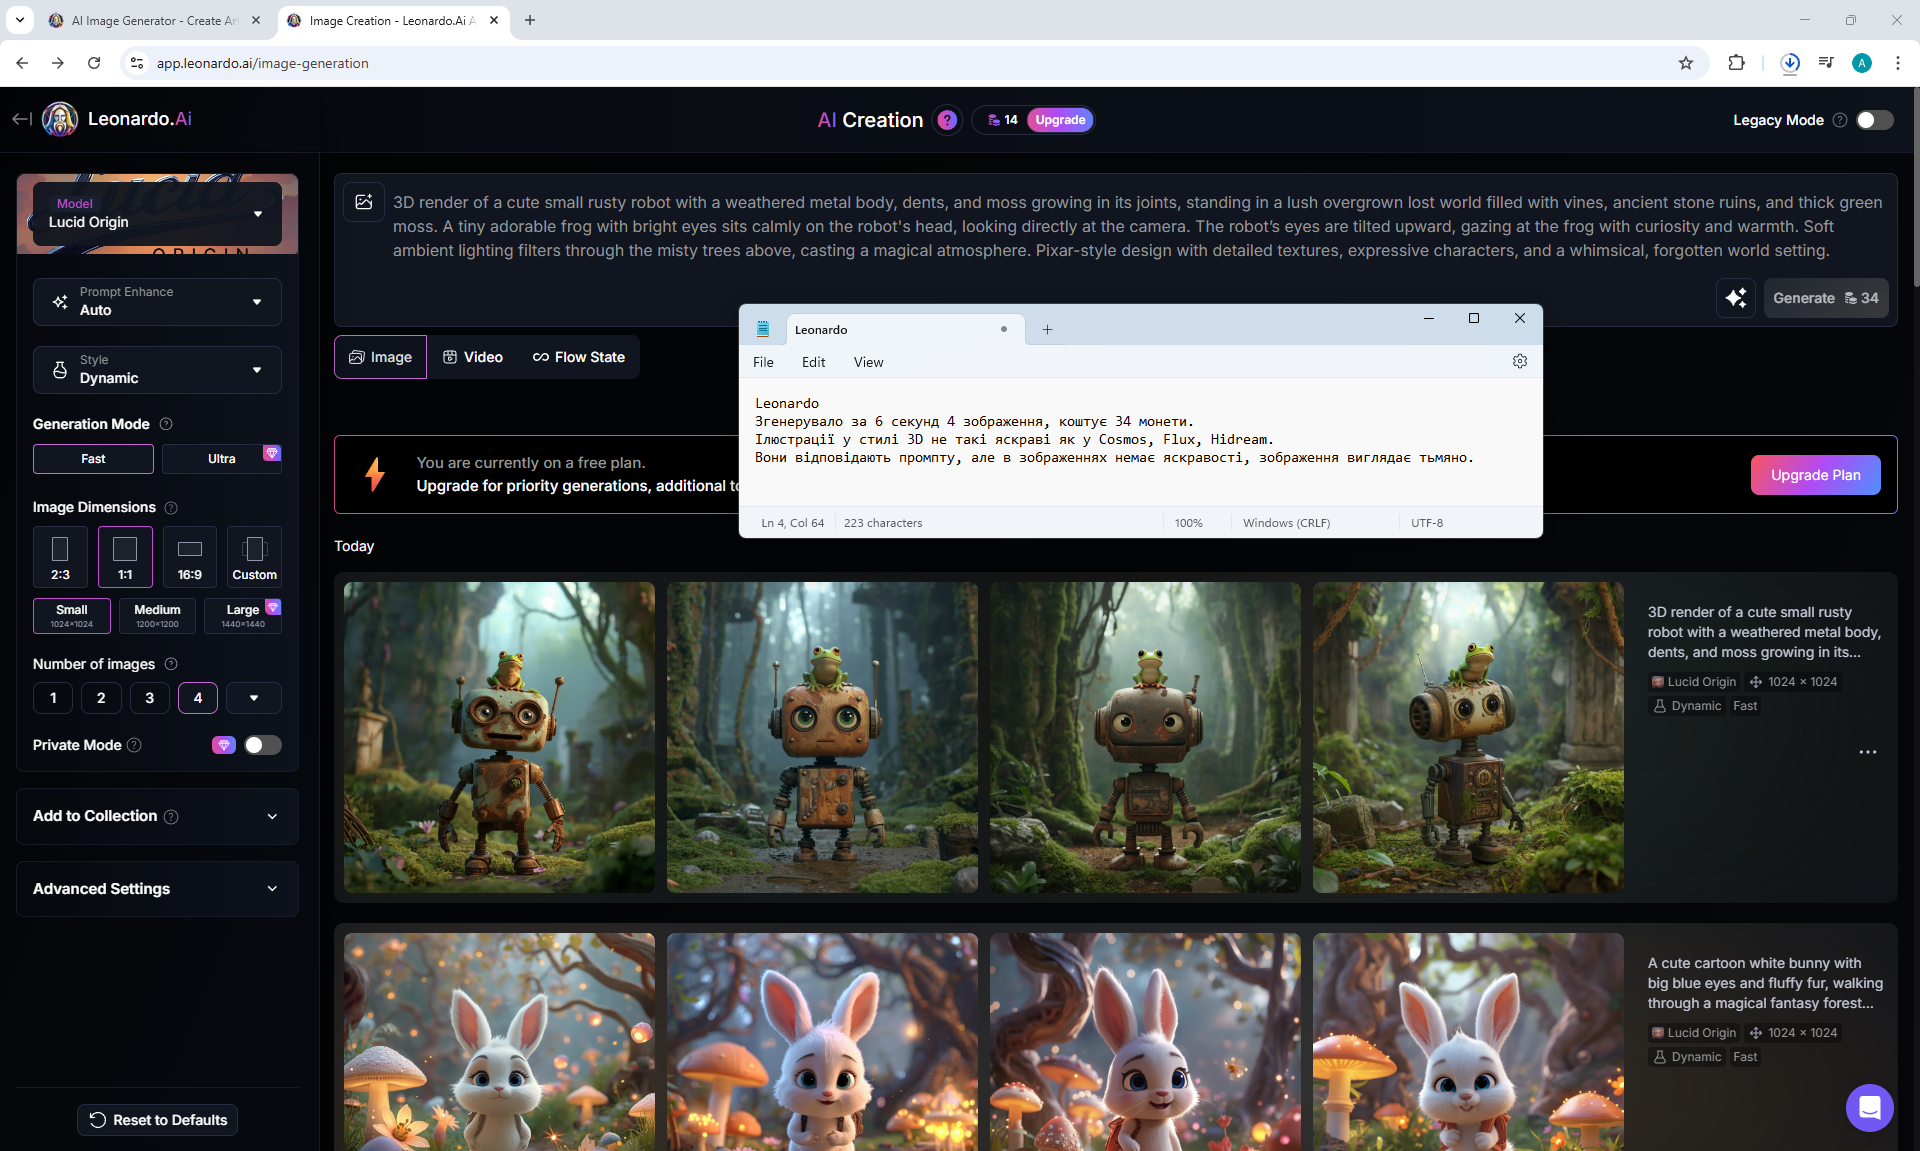The height and width of the screenshot is (1151, 1920).
Task: Enable the Legacy Mode switch
Action: pyautogui.click(x=1874, y=120)
